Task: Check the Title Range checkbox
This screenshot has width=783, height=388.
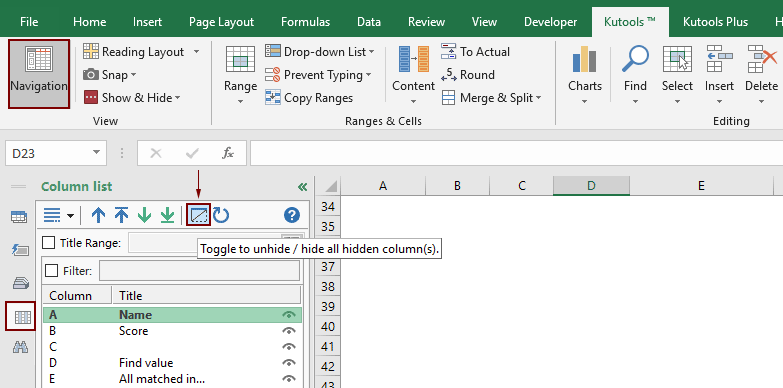Action: tap(48, 243)
